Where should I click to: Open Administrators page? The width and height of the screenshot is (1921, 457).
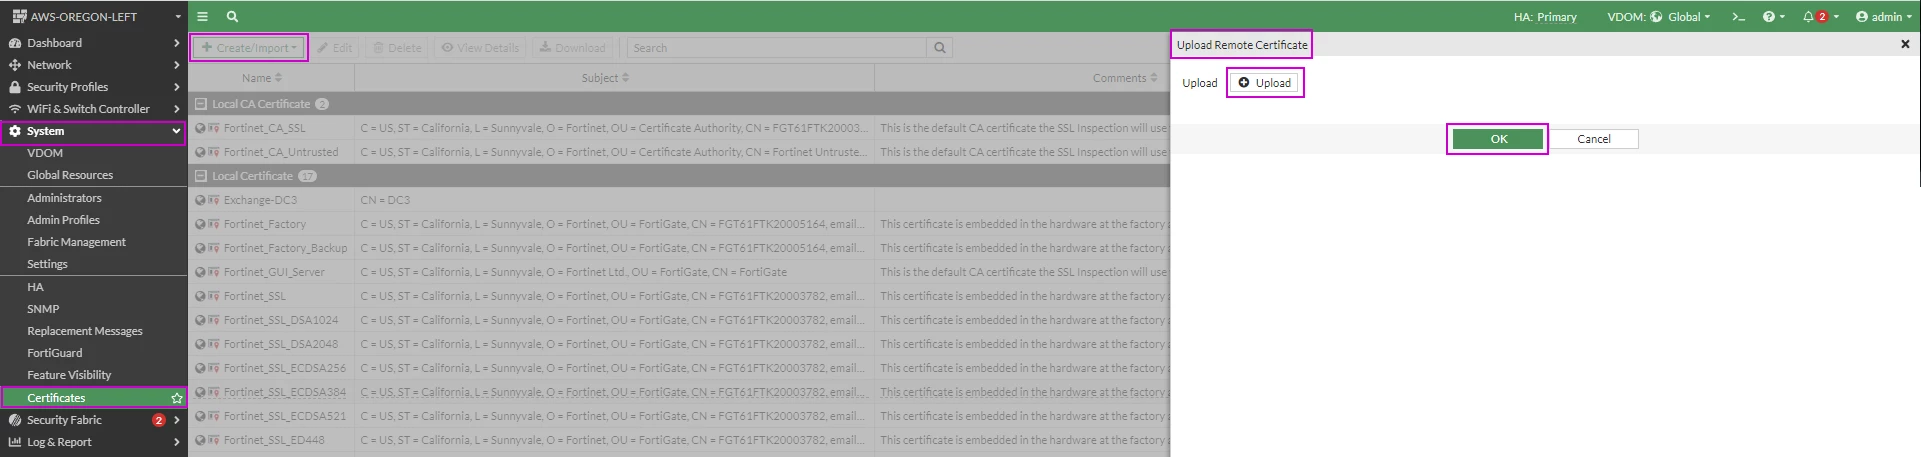point(94,198)
